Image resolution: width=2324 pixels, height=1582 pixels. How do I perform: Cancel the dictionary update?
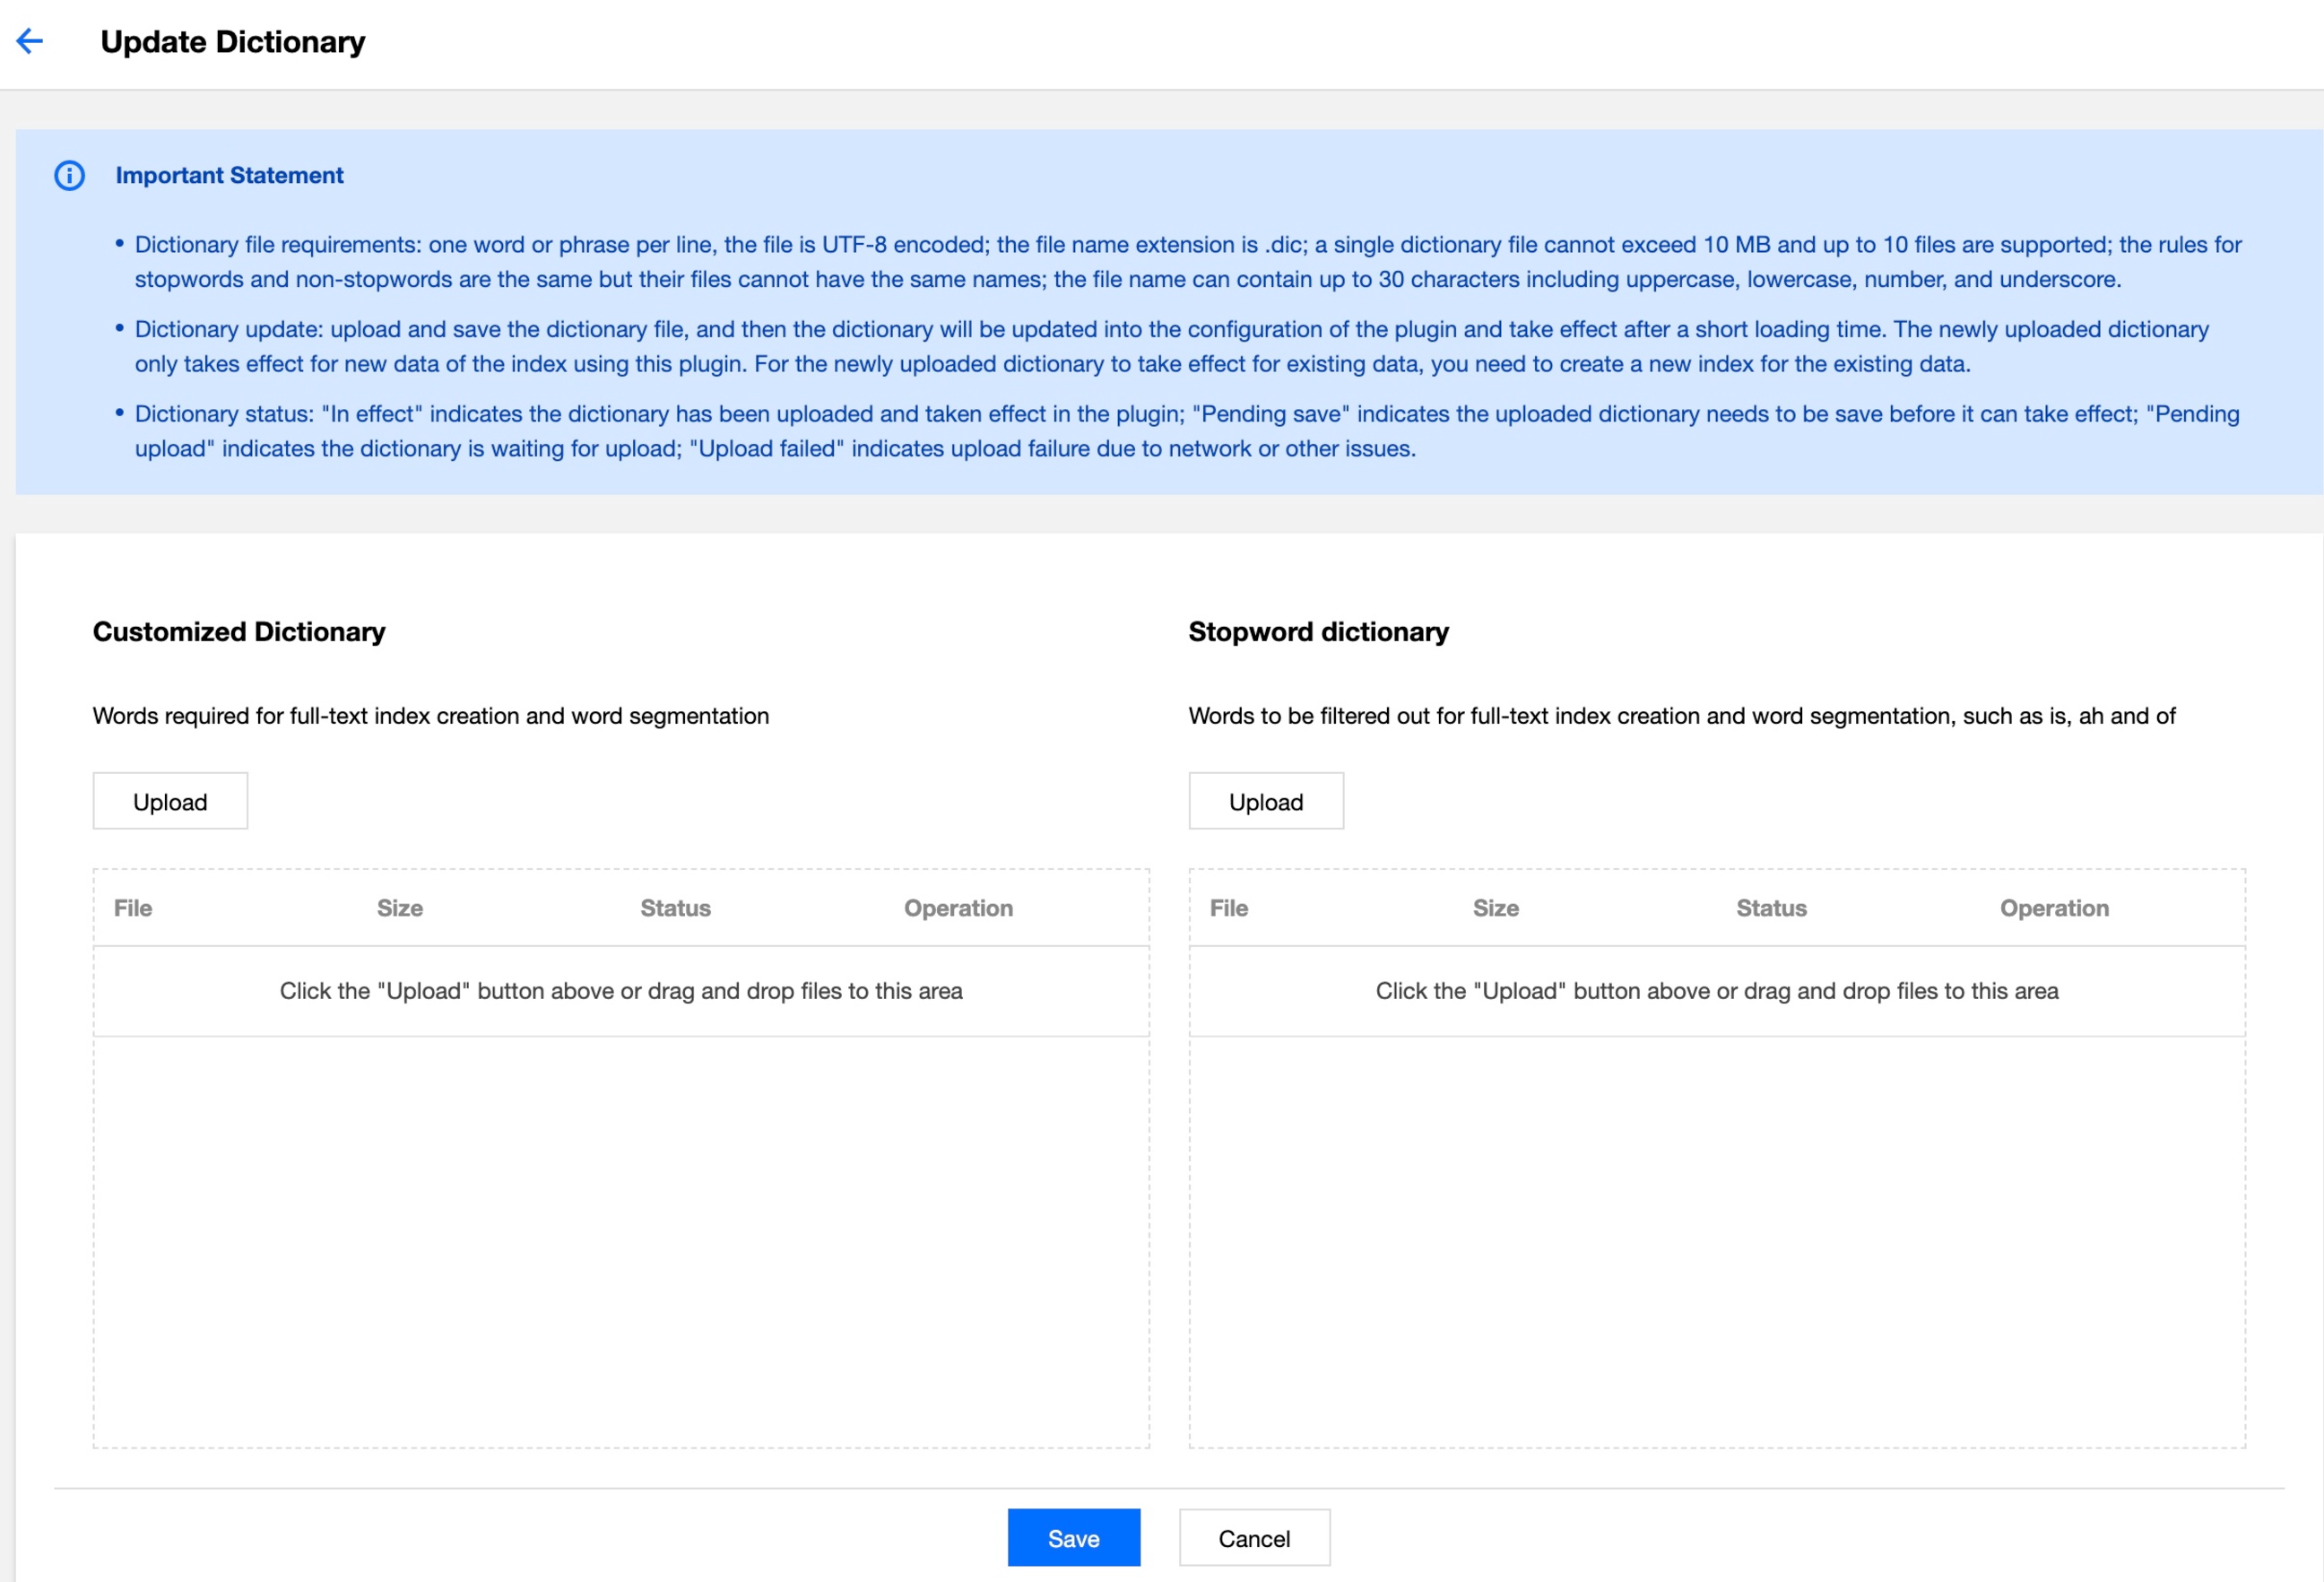pyautogui.click(x=1254, y=1538)
